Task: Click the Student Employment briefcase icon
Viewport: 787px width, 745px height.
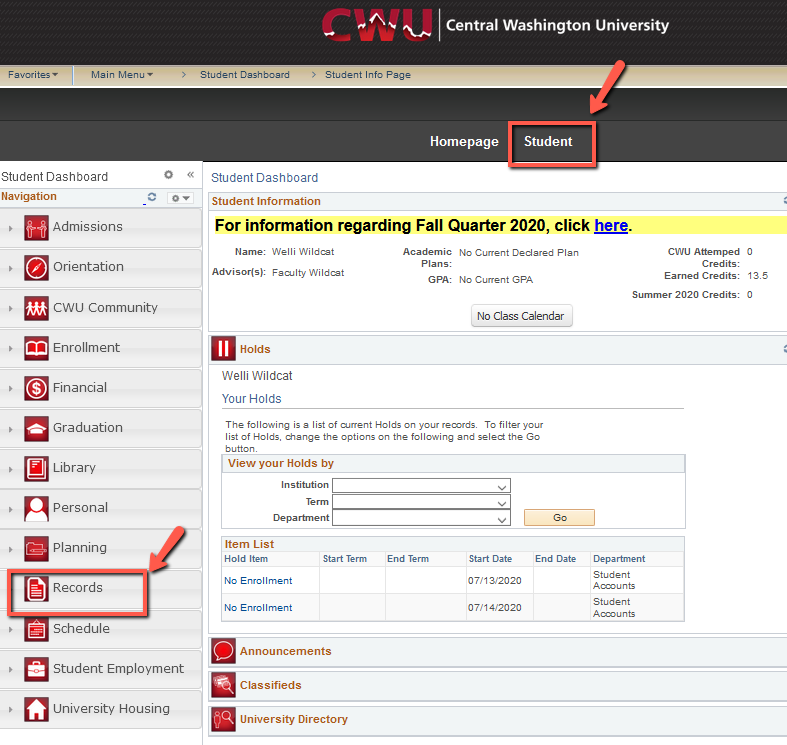Action: (37, 669)
